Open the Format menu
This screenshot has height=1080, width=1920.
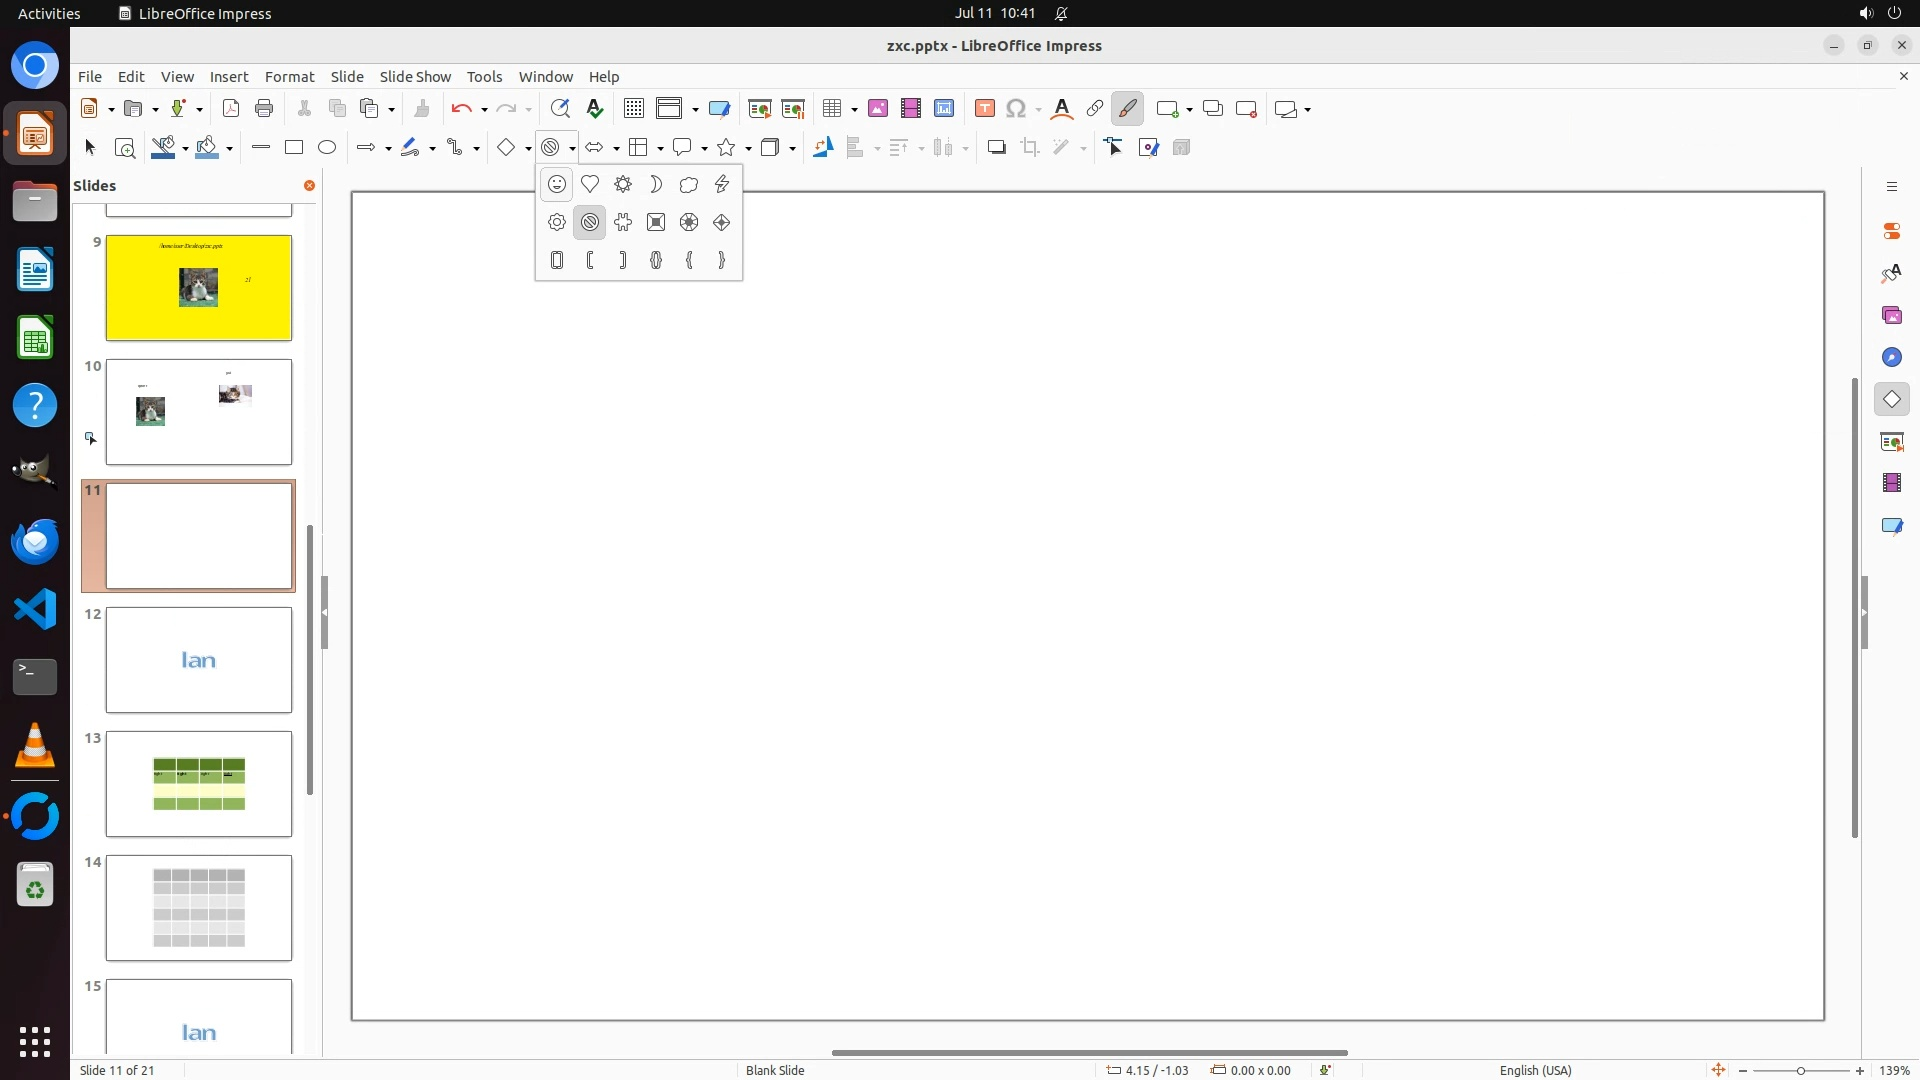(289, 76)
